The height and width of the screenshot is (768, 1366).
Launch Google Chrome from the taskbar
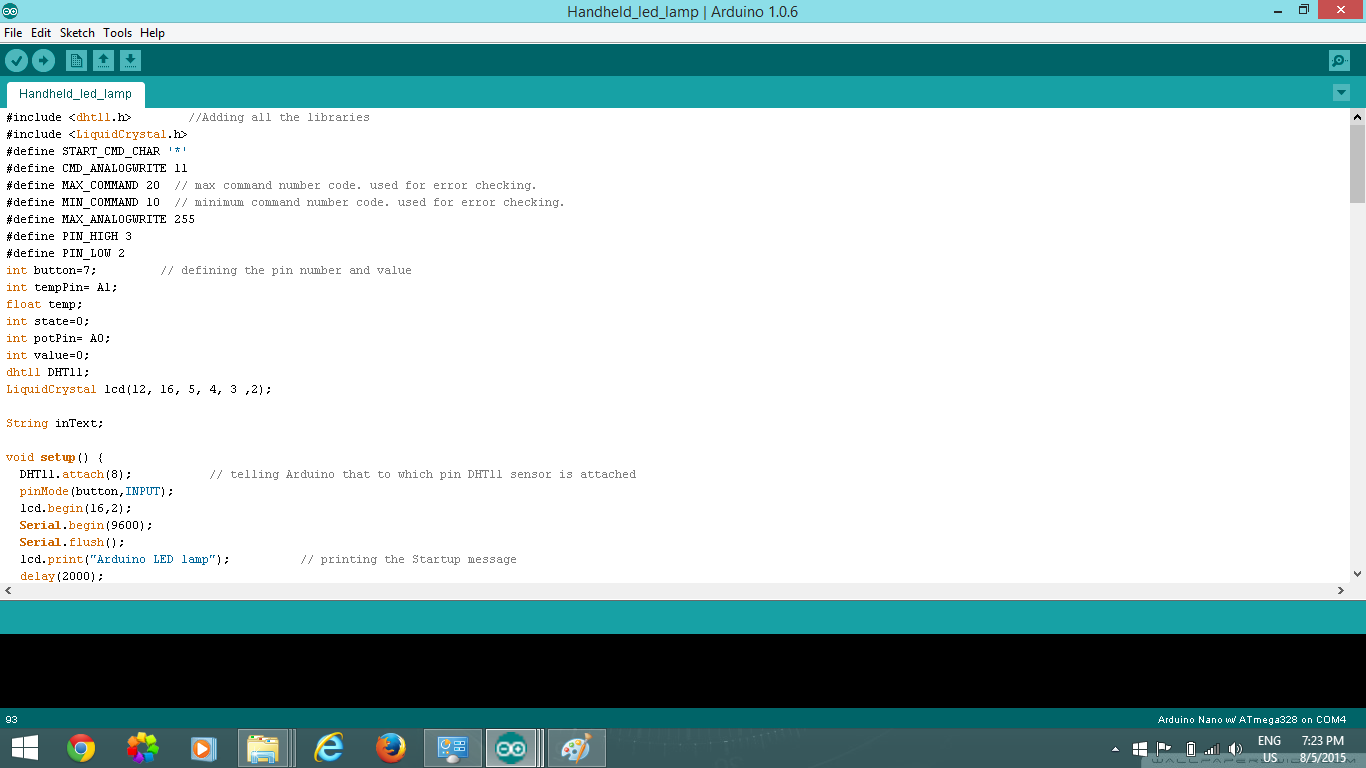click(x=81, y=748)
